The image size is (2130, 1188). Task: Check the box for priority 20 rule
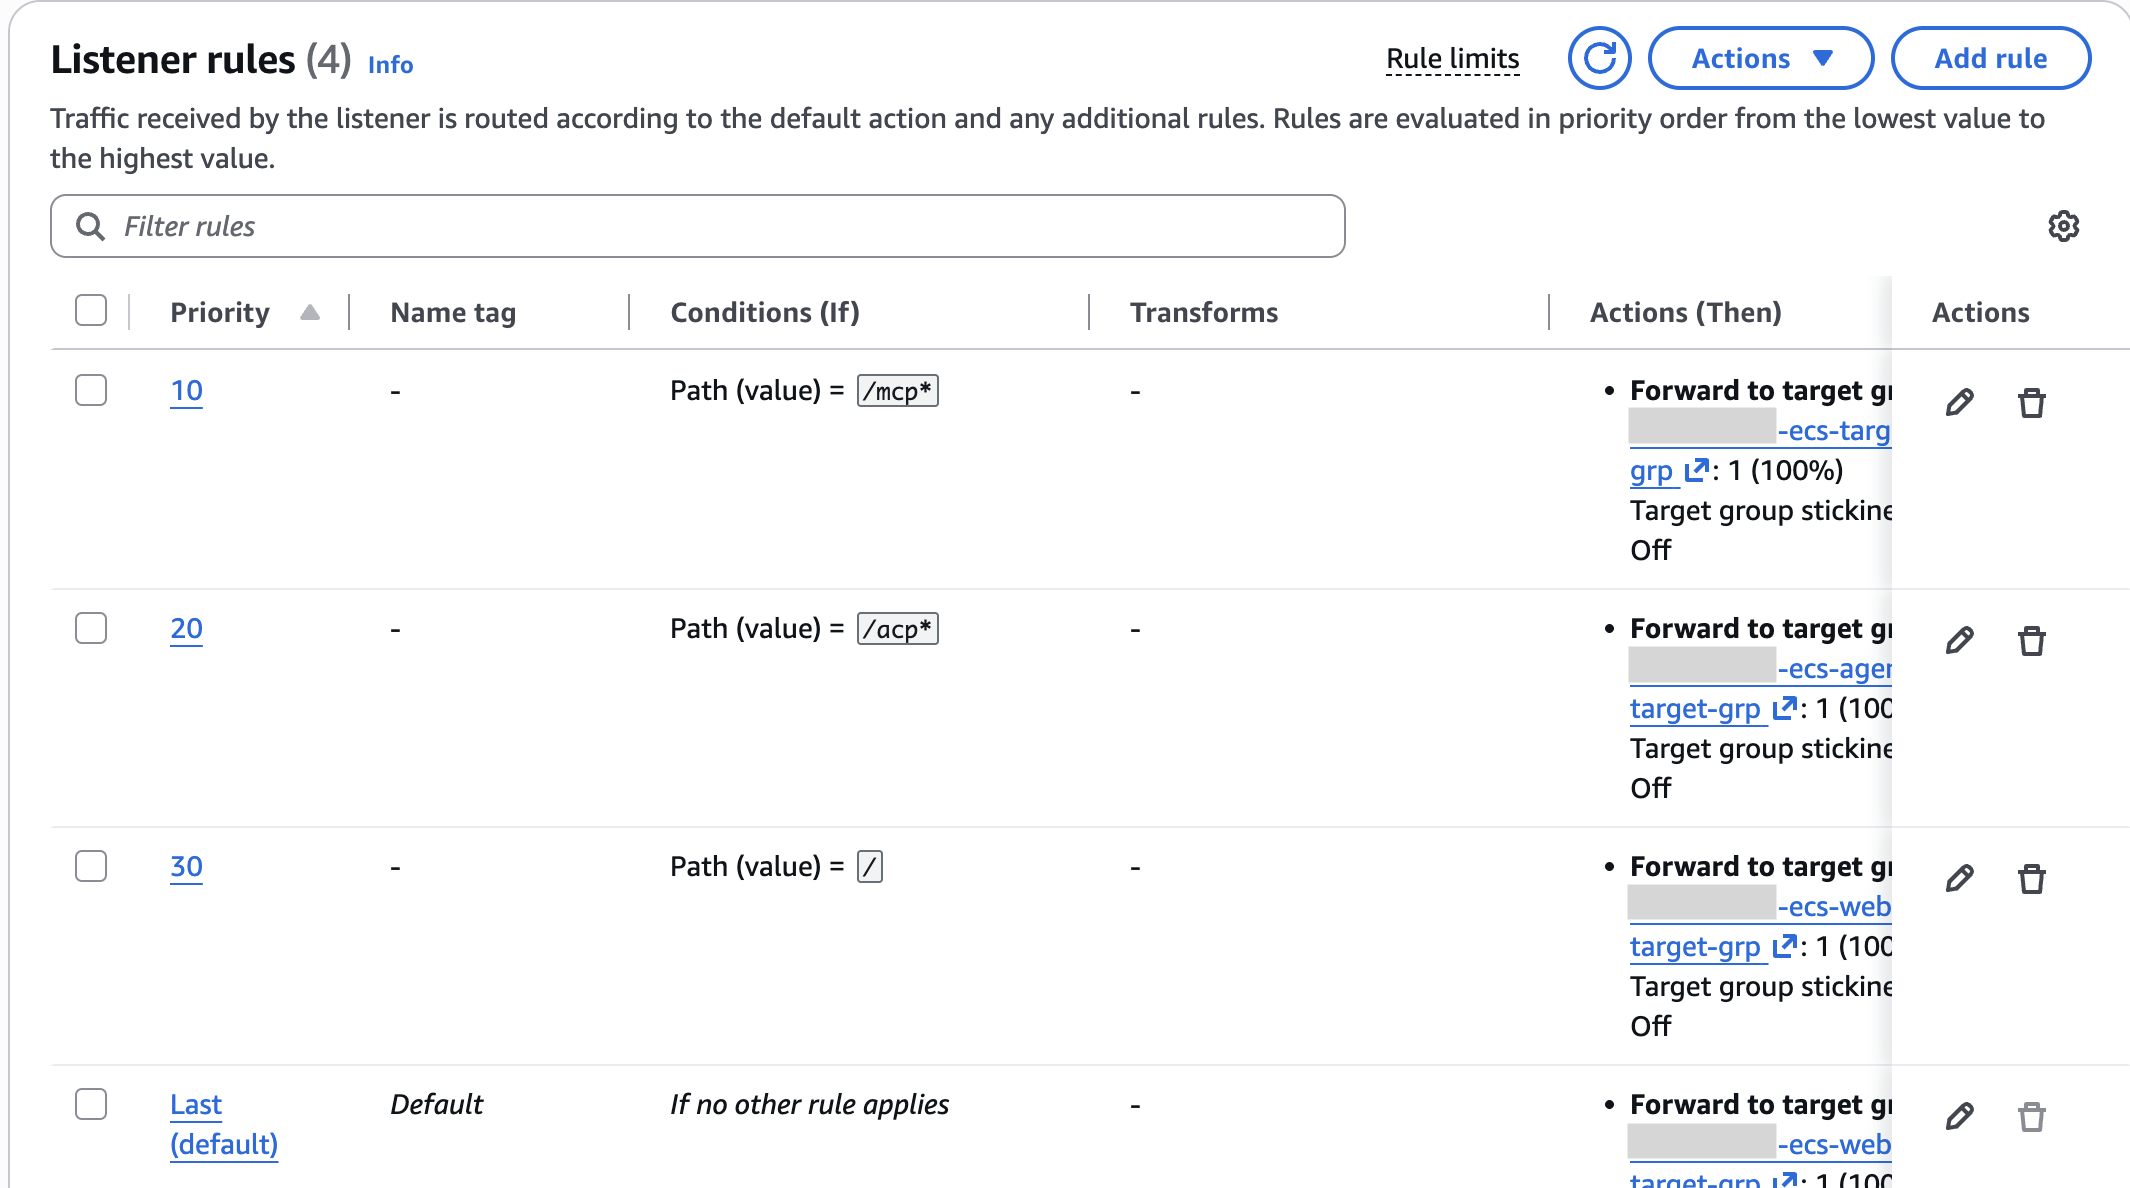point(91,628)
